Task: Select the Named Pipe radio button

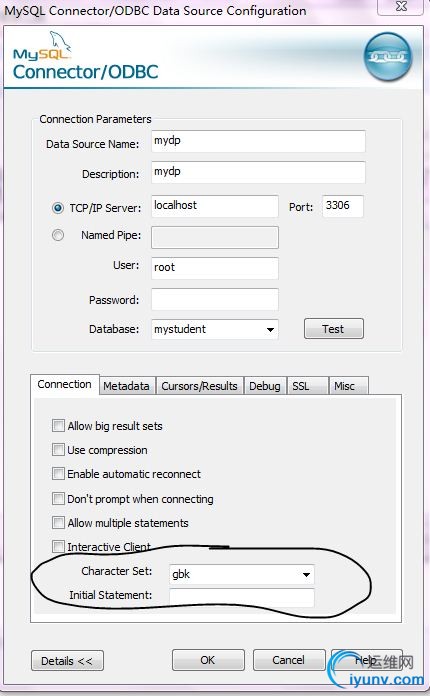Action: point(58,235)
